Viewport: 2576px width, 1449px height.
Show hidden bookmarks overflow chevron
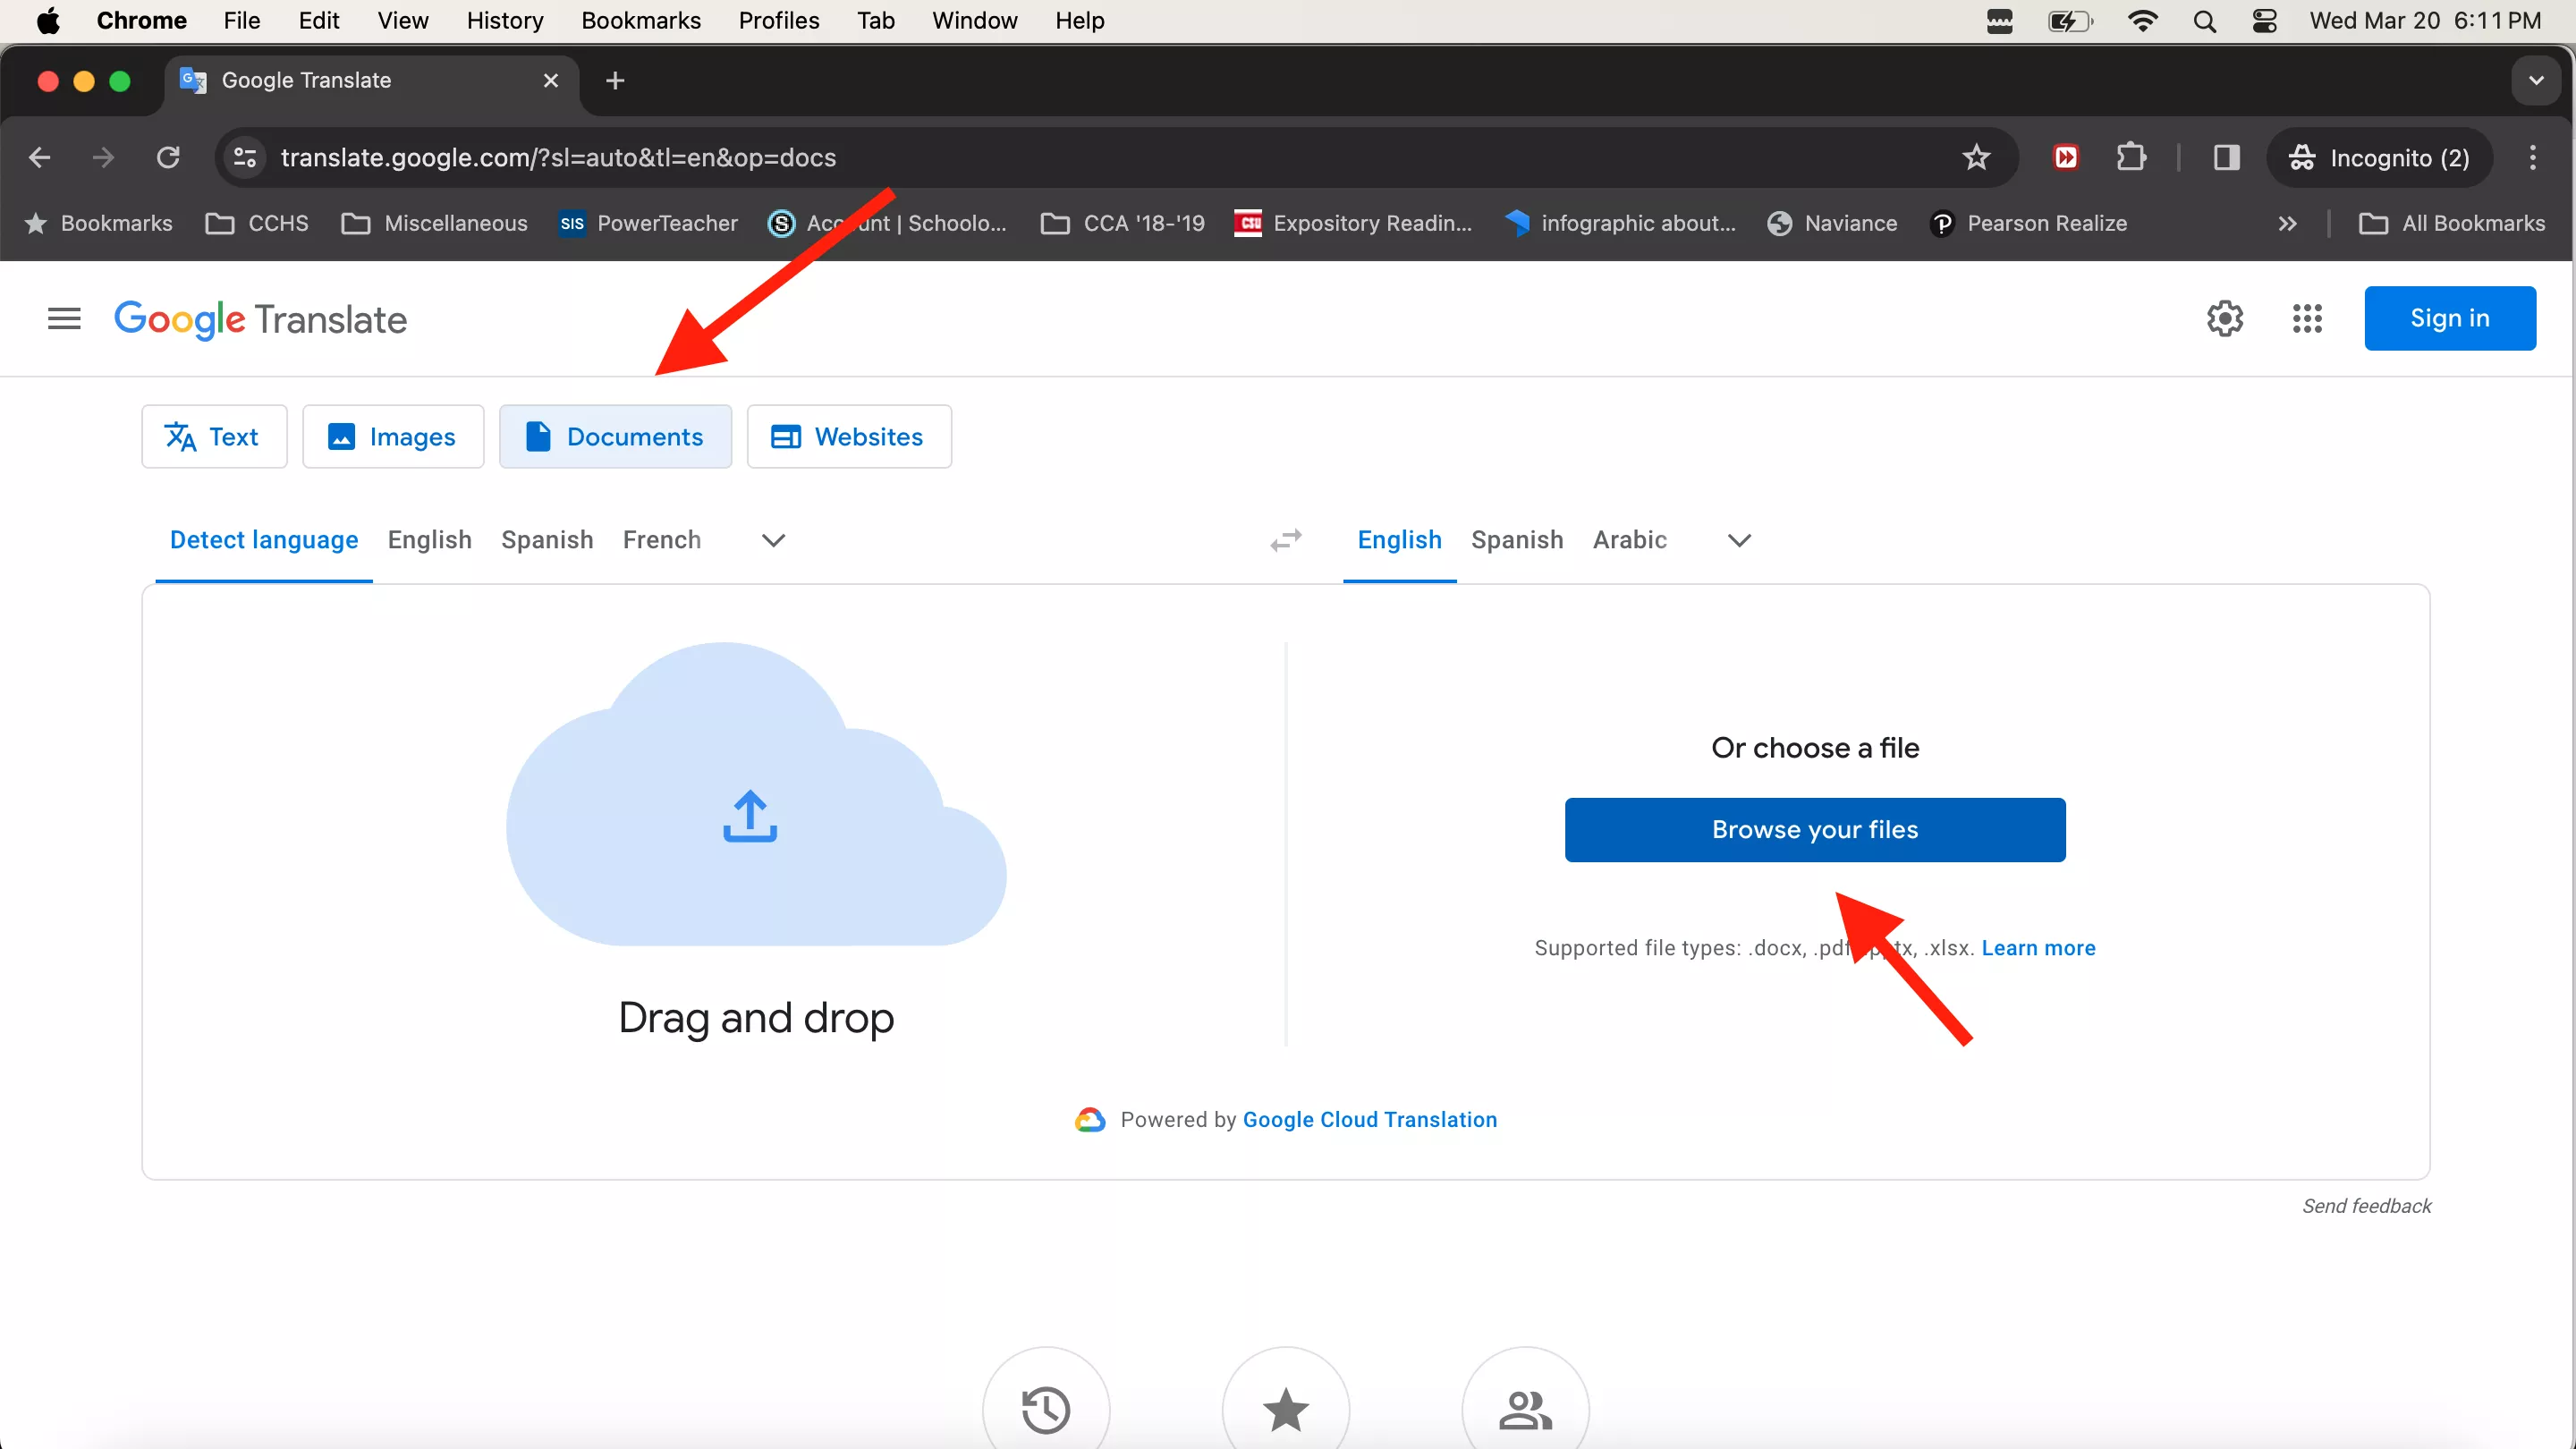(x=2287, y=223)
